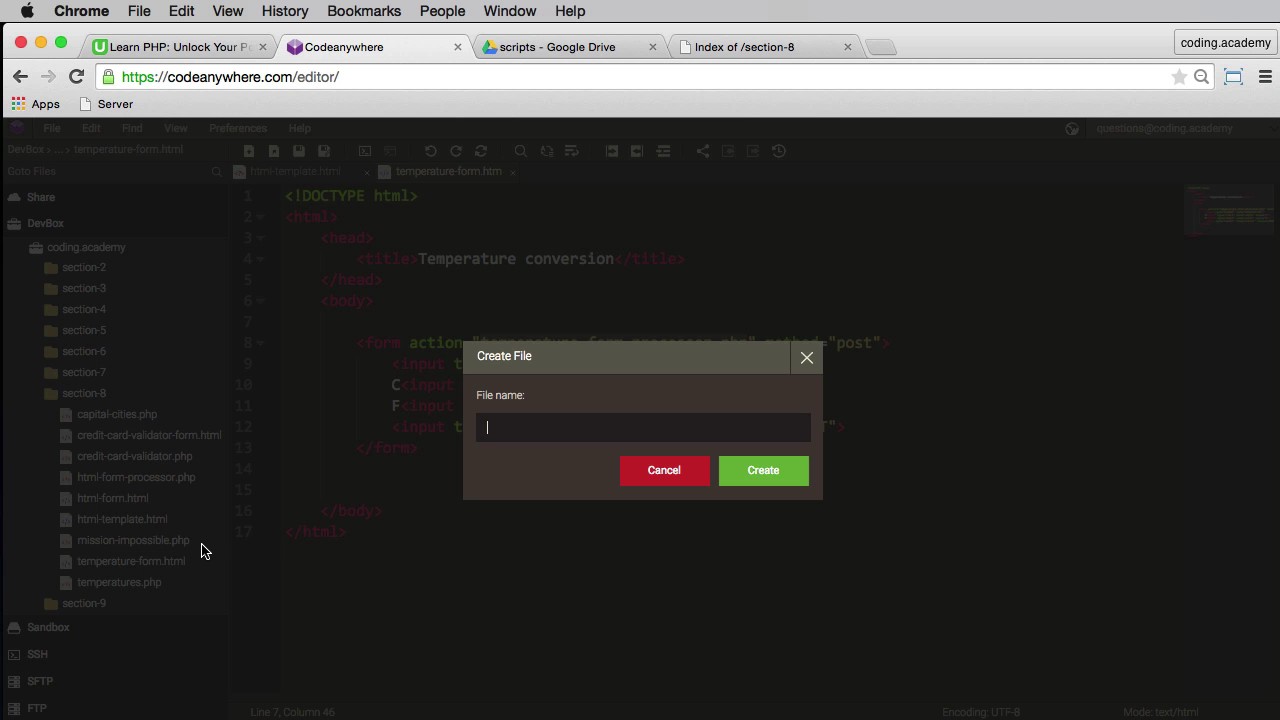Screen dimensions: 1280x720
Task: Open the editor's Preferences menu
Action: pyautogui.click(x=237, y=128)
